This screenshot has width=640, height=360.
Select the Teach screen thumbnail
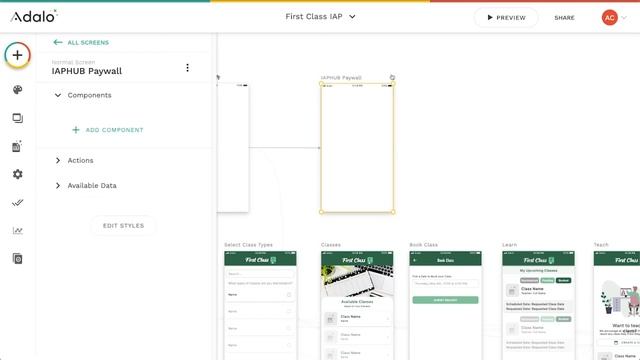(617, 305)
